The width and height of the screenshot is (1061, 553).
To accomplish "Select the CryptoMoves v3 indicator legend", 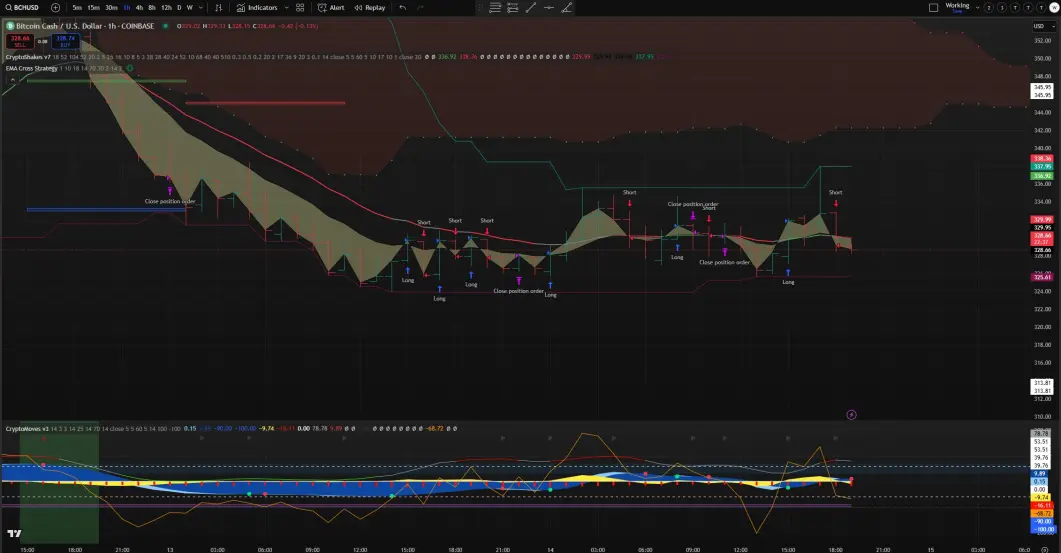I will (27, 428).
